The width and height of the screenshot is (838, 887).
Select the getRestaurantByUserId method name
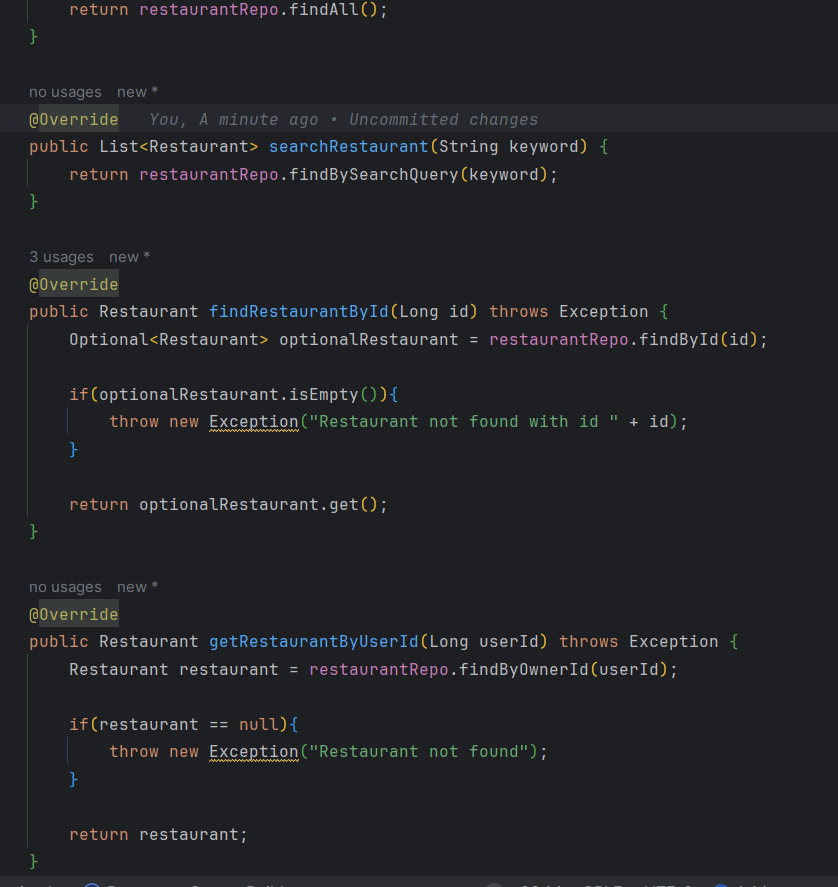click(x=314, y=642)
